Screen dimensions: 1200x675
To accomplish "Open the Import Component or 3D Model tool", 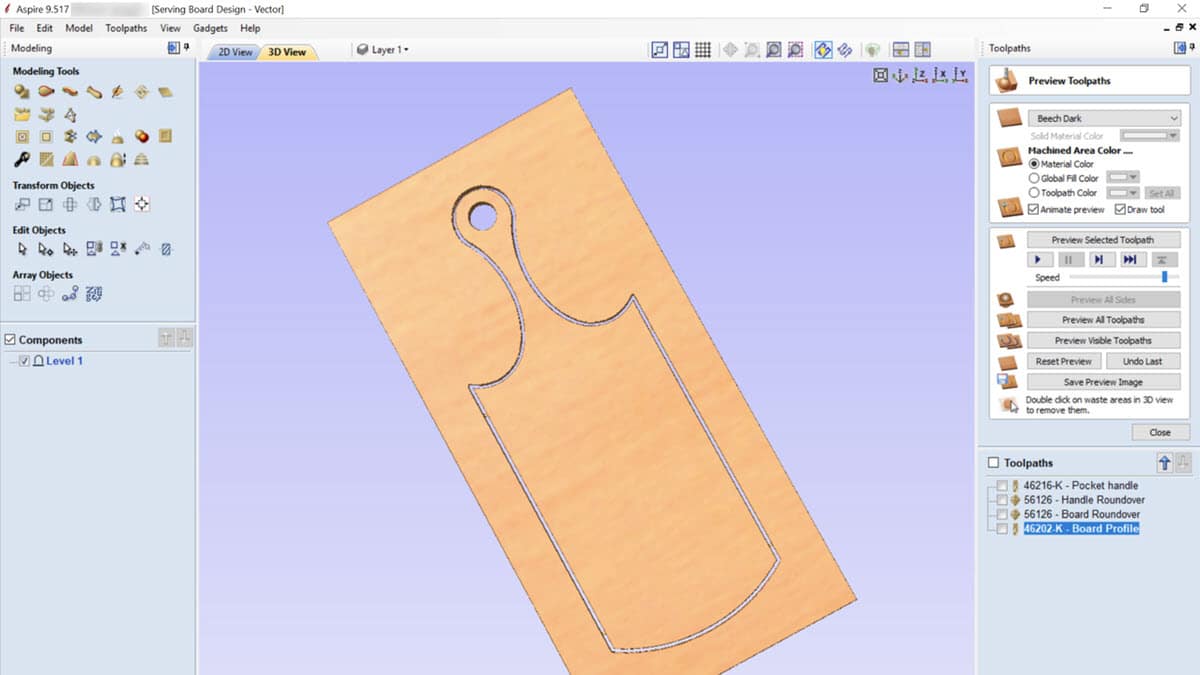I will coord(22,114).
